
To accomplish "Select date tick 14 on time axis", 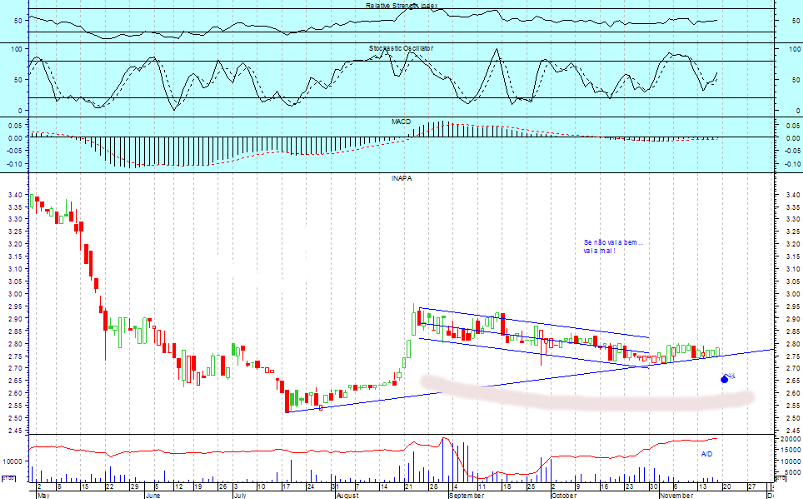I will pyautogui.click(x=384, y=487).
